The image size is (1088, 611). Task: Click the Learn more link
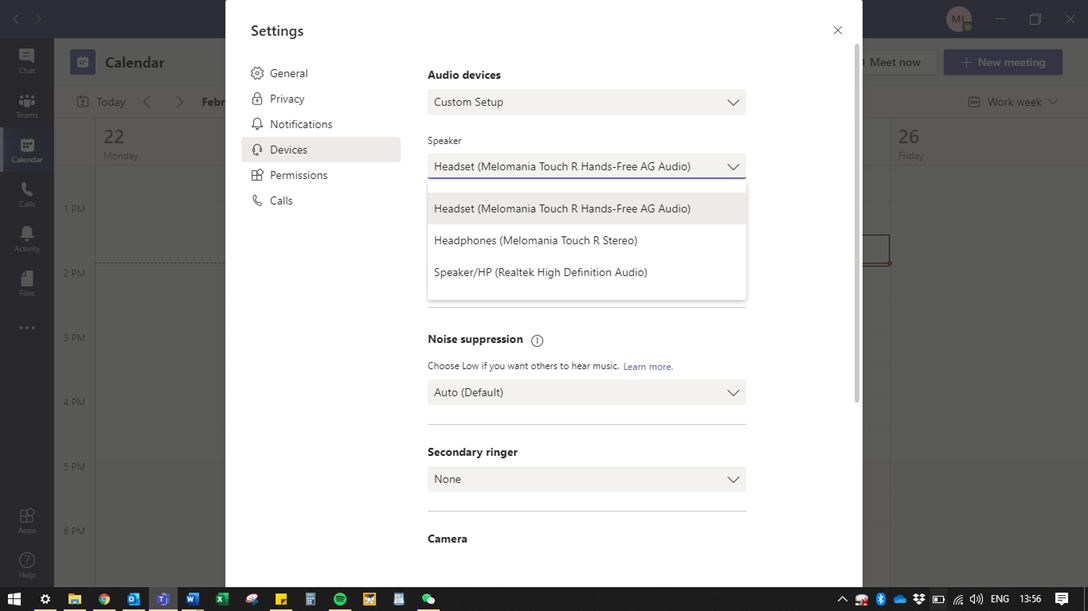click(648, 367)
